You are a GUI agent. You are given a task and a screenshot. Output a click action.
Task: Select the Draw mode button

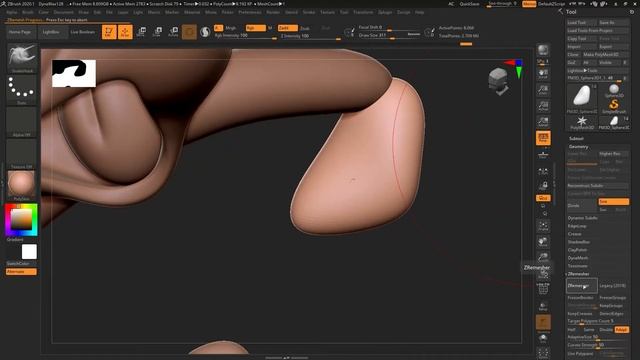click(x=125, y=32)
